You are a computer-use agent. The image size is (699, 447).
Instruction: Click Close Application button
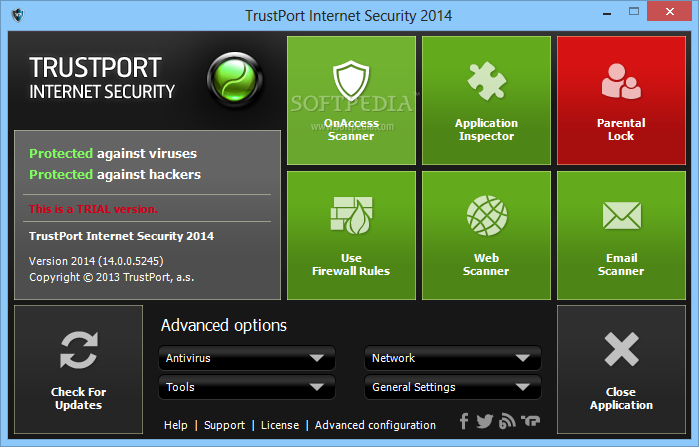pyautogui.click(x=621, y=369)
